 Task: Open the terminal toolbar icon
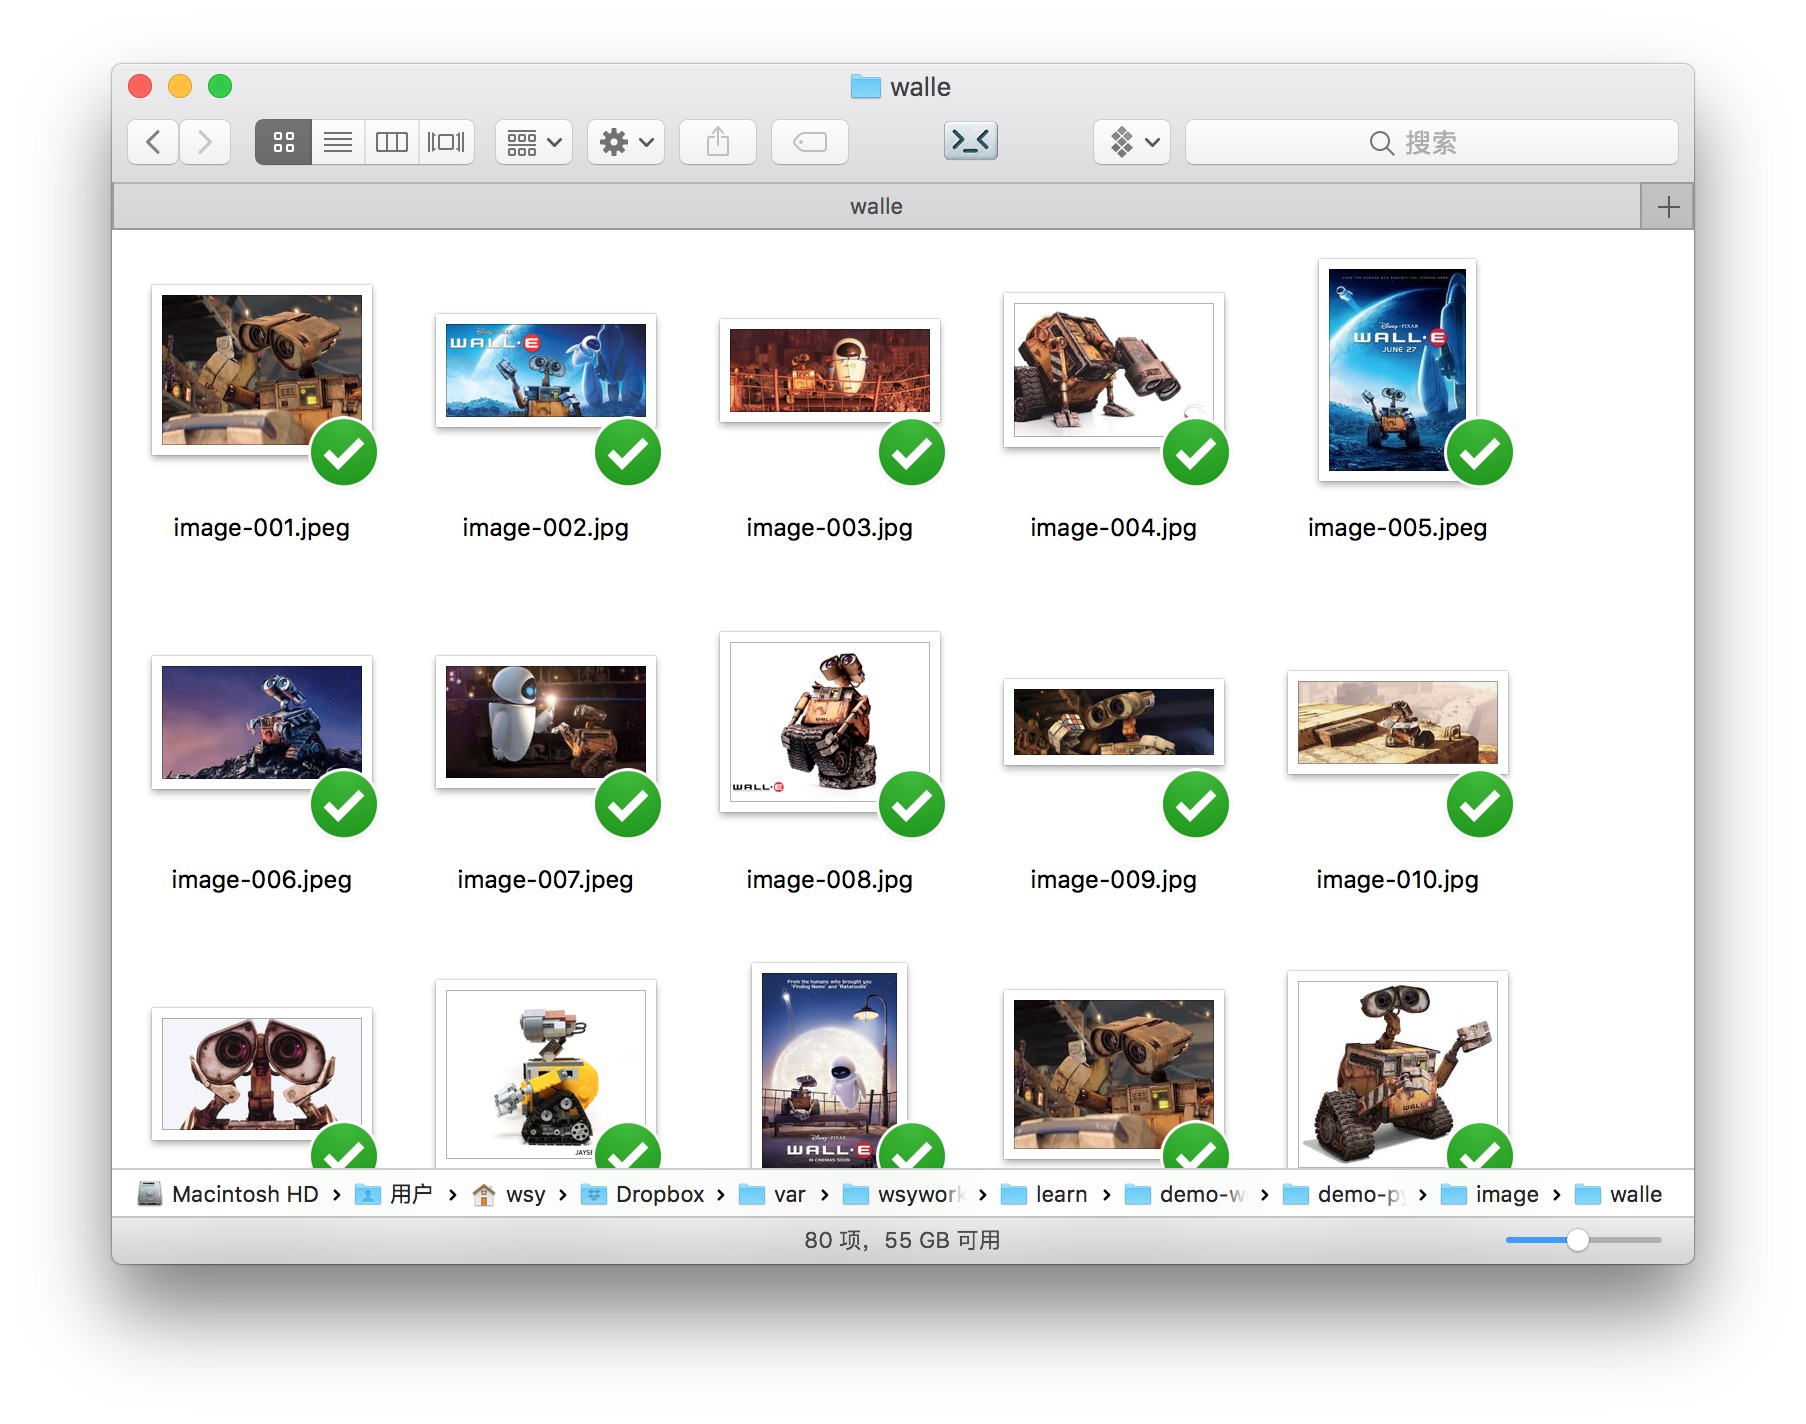tap(970, 141)
